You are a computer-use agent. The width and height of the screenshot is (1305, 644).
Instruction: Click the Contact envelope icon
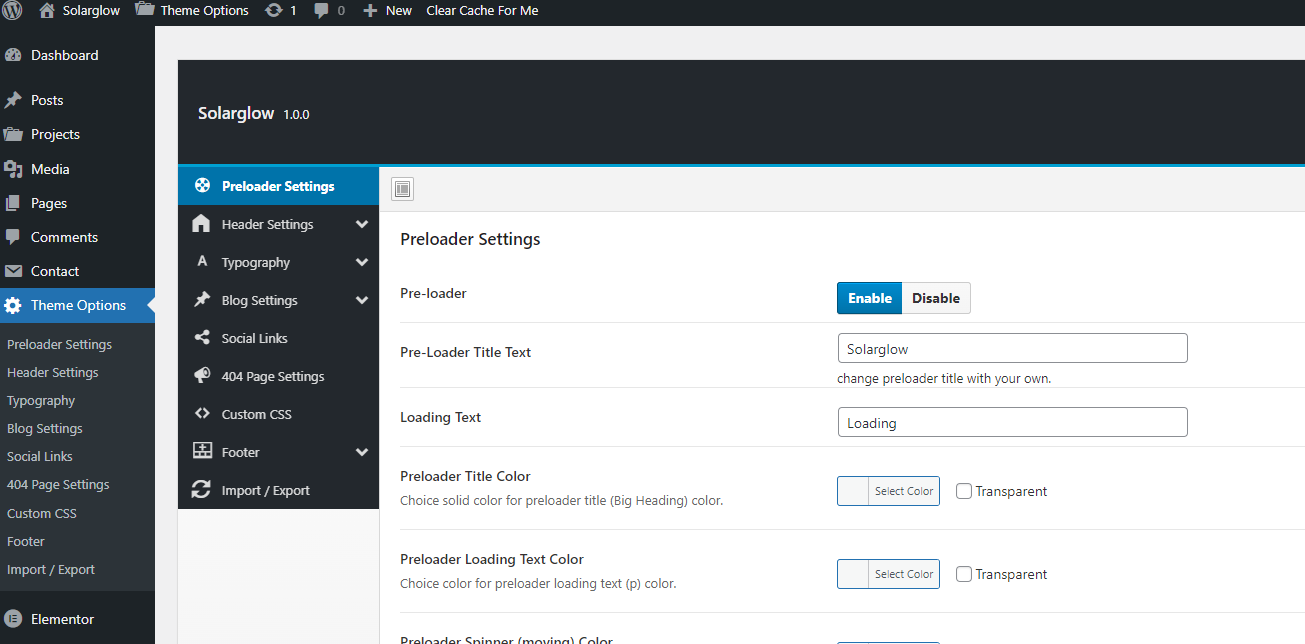point(13,271)
